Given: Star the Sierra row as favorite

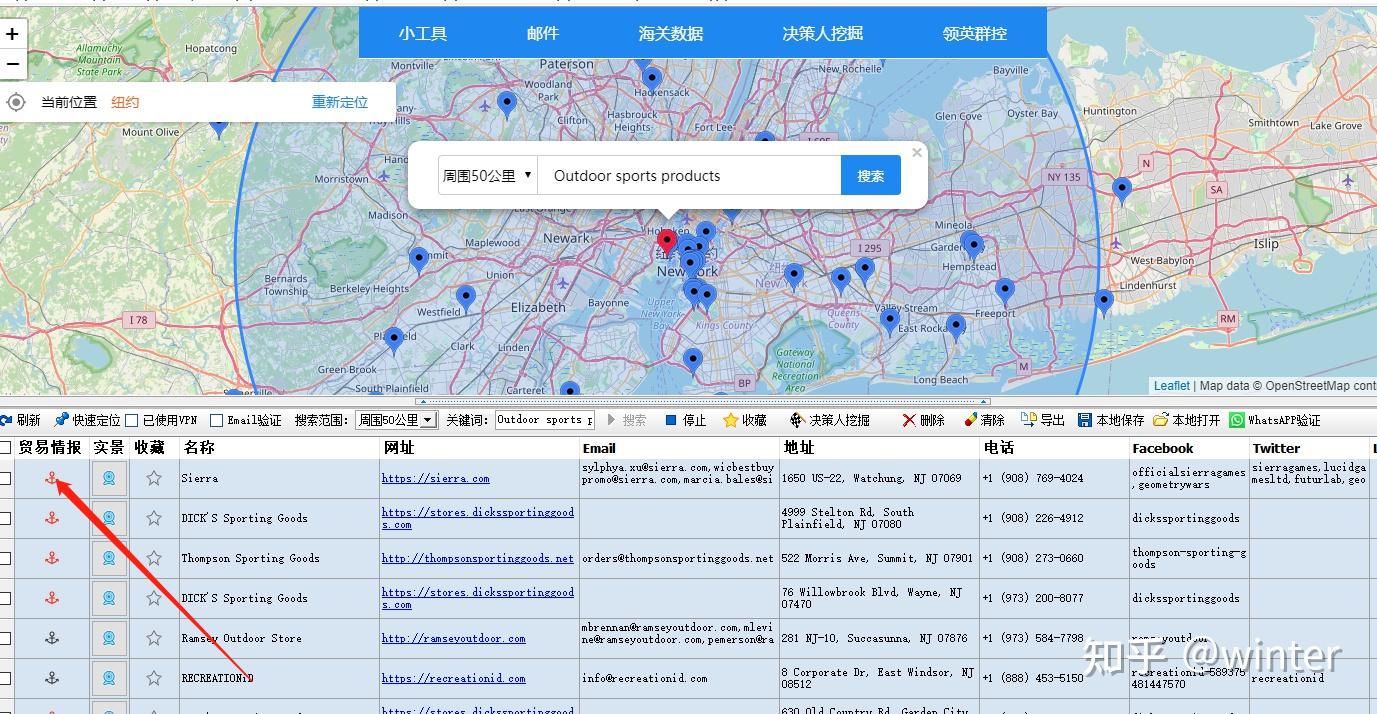Looking at the screenshot, I should 154,478.
